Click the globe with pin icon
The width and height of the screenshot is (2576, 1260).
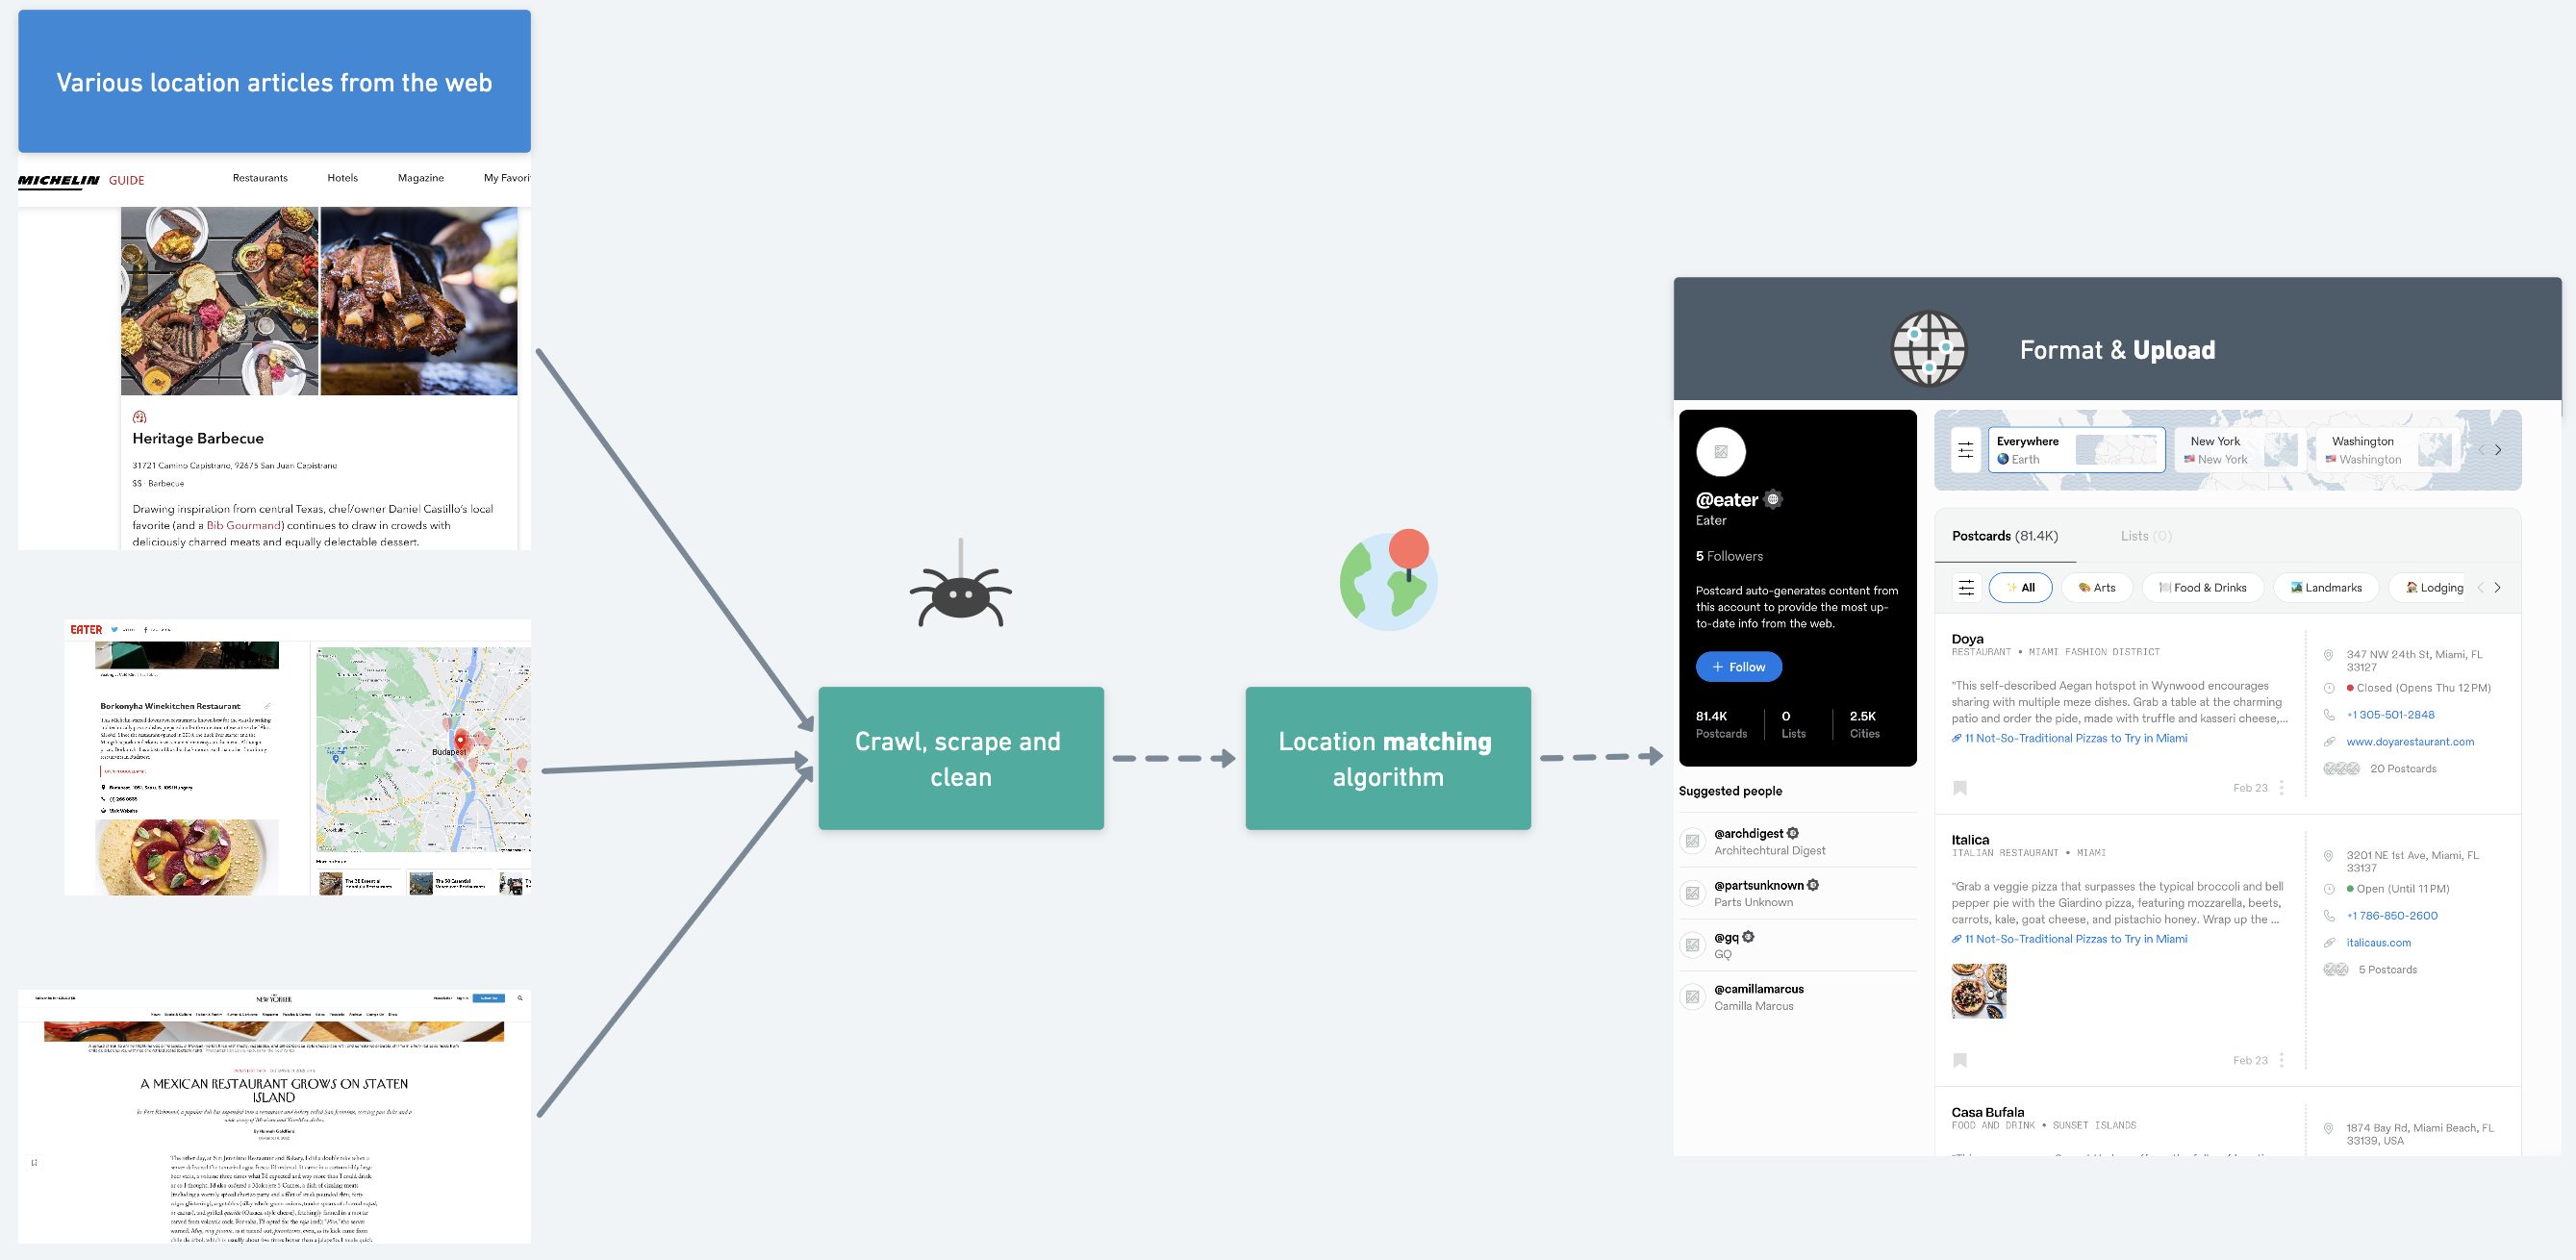click(1388, 580)
